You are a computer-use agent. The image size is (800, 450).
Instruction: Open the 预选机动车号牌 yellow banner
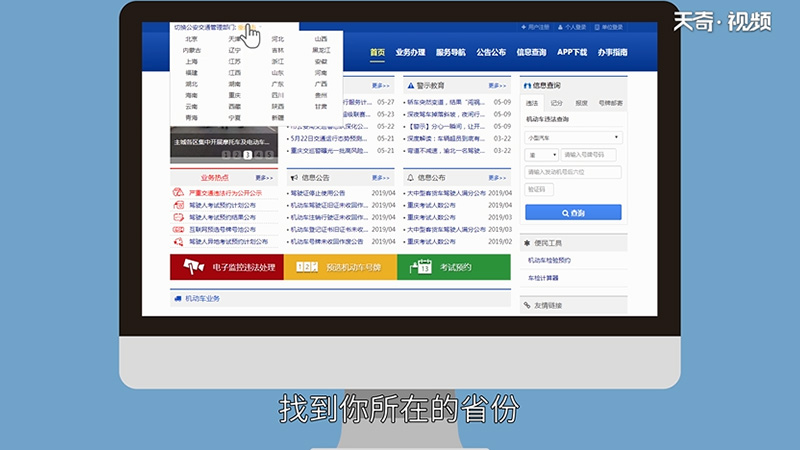click(x=340, y=267)
